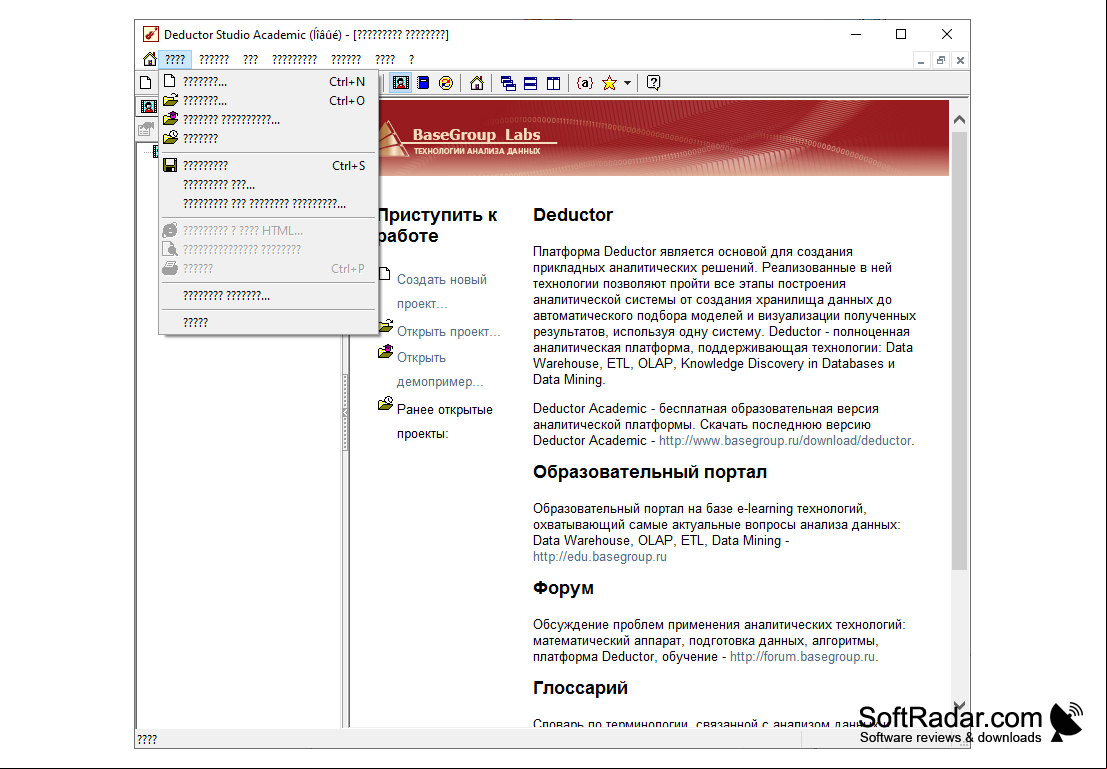
Task: Choose the menu entry with Ctrl+O shortcut
Action: pos(268,100)
